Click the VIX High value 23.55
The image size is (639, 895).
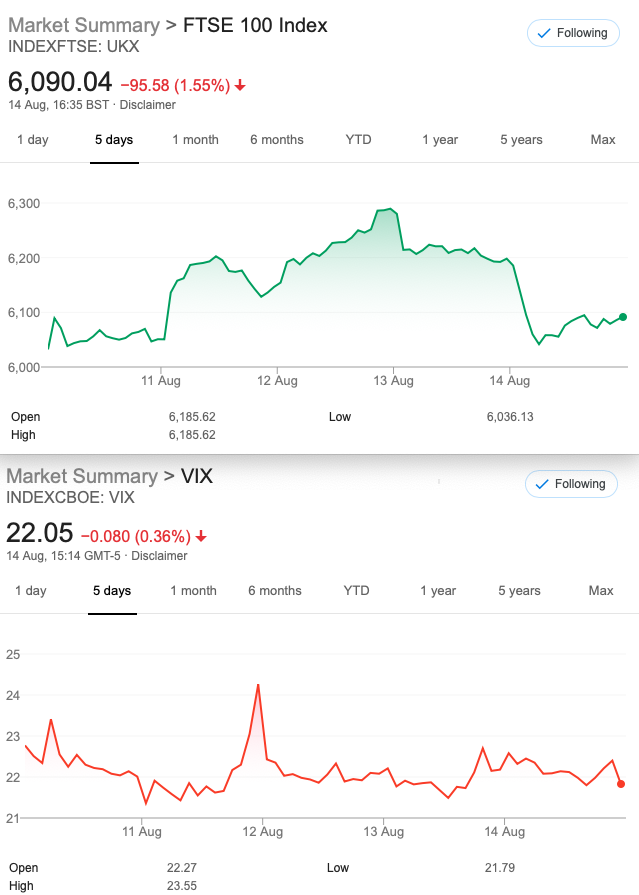tap(182, 886)
